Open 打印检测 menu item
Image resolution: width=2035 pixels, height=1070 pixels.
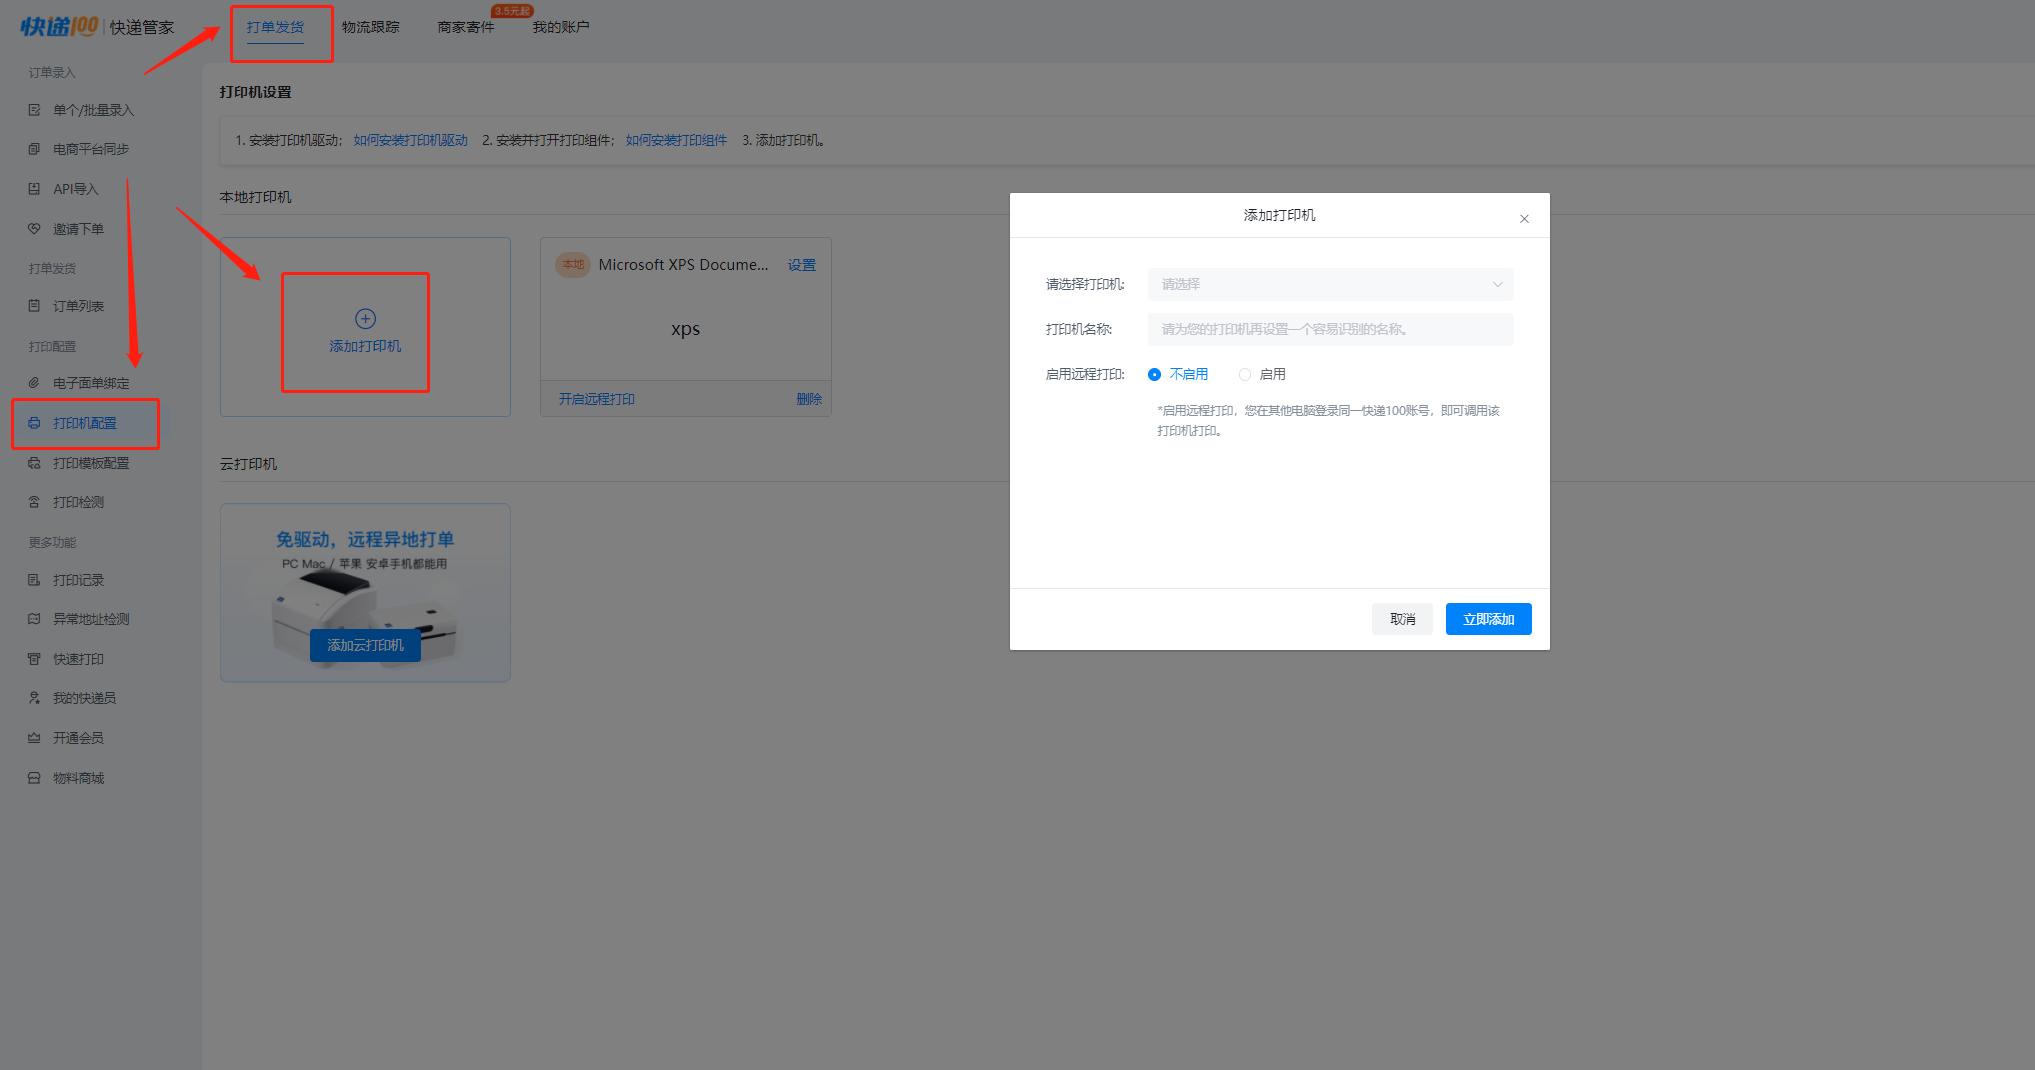(x=78, y=502)
